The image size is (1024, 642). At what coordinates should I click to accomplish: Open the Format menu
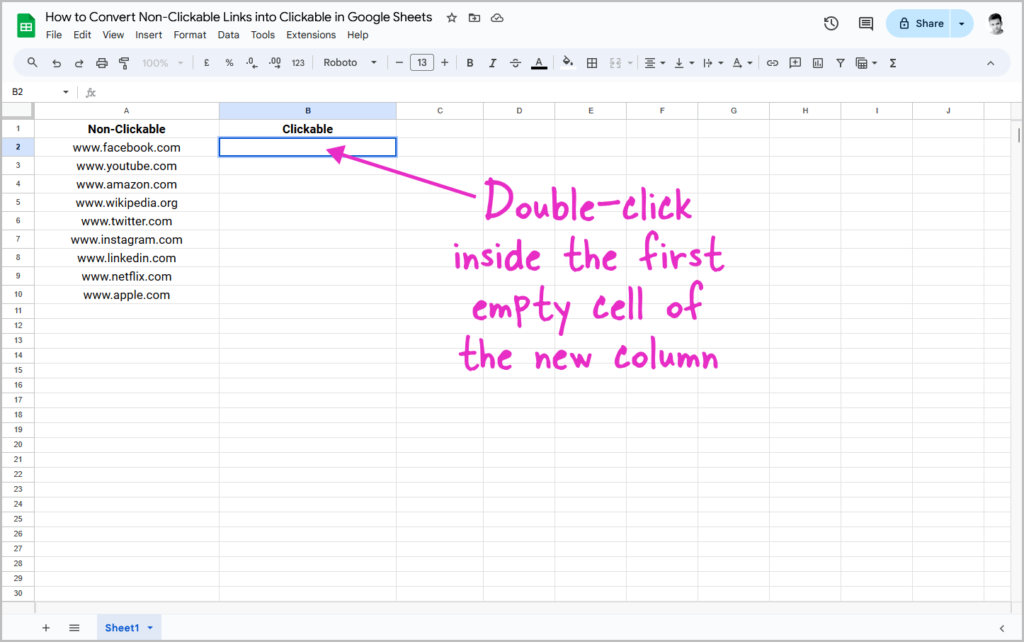click(x=189, y=35)
